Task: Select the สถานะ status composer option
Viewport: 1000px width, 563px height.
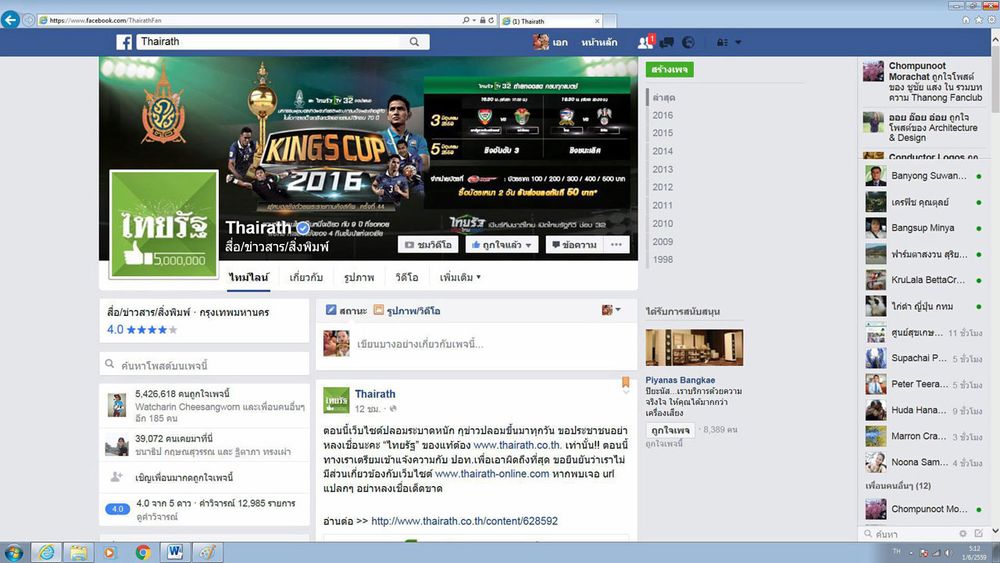Action: pos(346,311)
